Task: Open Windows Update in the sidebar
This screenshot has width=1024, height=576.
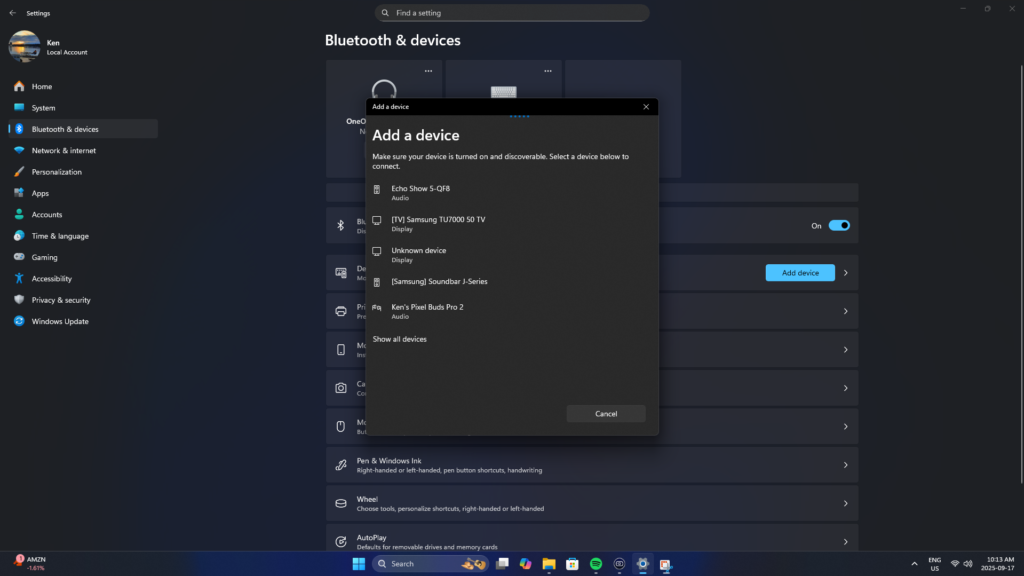Action: pos(60,322)
